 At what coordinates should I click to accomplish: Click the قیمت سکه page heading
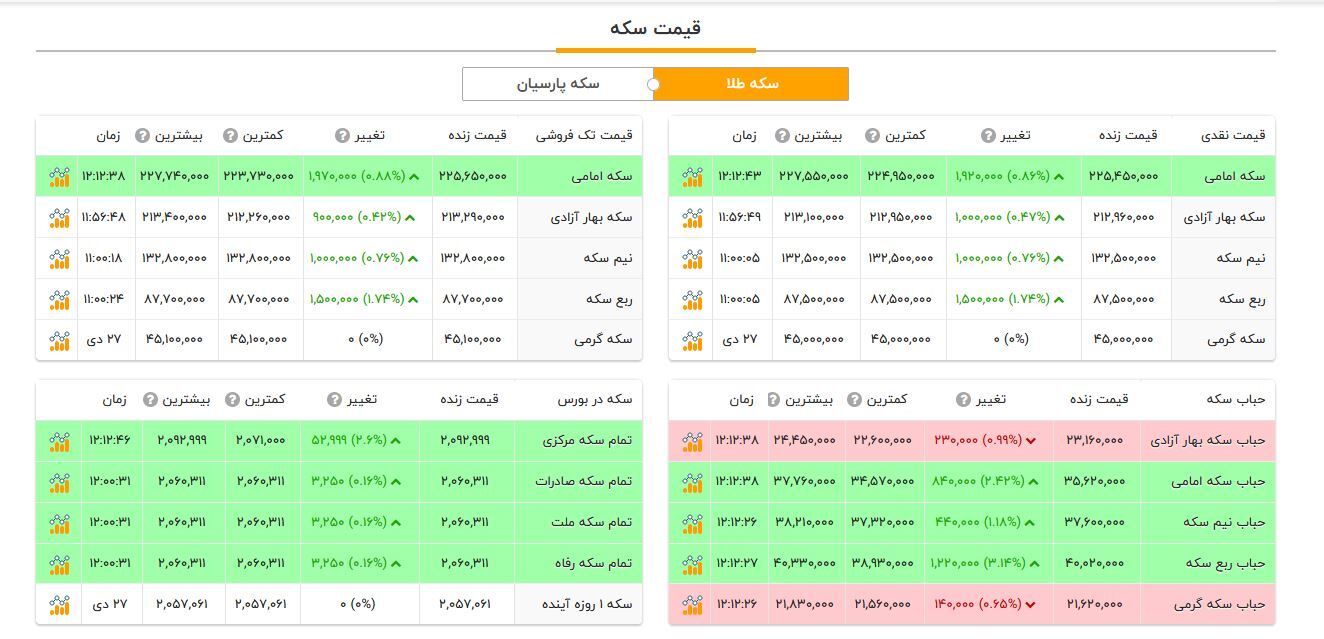[656, 28]
